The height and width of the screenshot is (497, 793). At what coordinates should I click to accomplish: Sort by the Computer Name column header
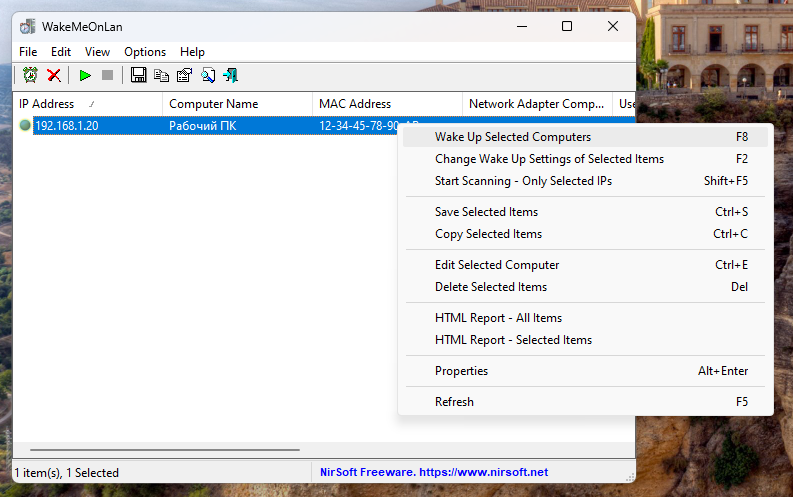[237, 104]
